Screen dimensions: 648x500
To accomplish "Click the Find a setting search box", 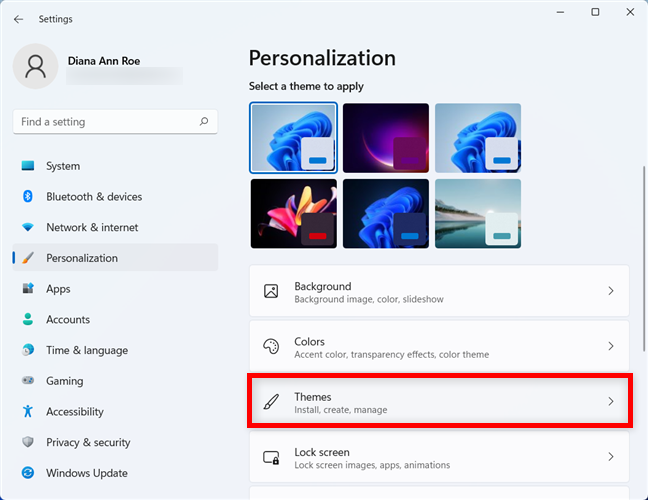I will pos(115,121).
